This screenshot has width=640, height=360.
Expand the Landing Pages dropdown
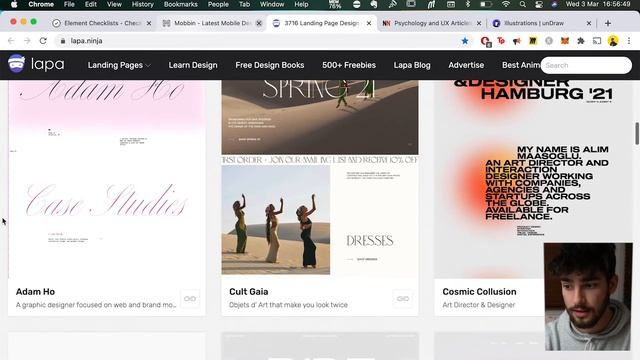point(119,65)
